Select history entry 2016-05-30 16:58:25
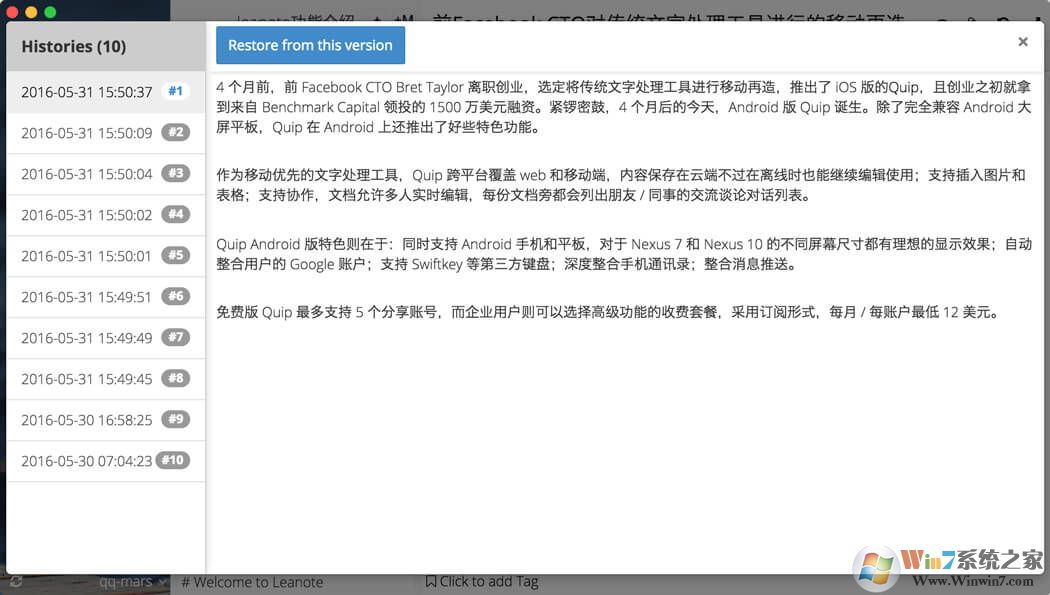The height and width of the screenshot is (595, 1050). (x=106, y=420)
